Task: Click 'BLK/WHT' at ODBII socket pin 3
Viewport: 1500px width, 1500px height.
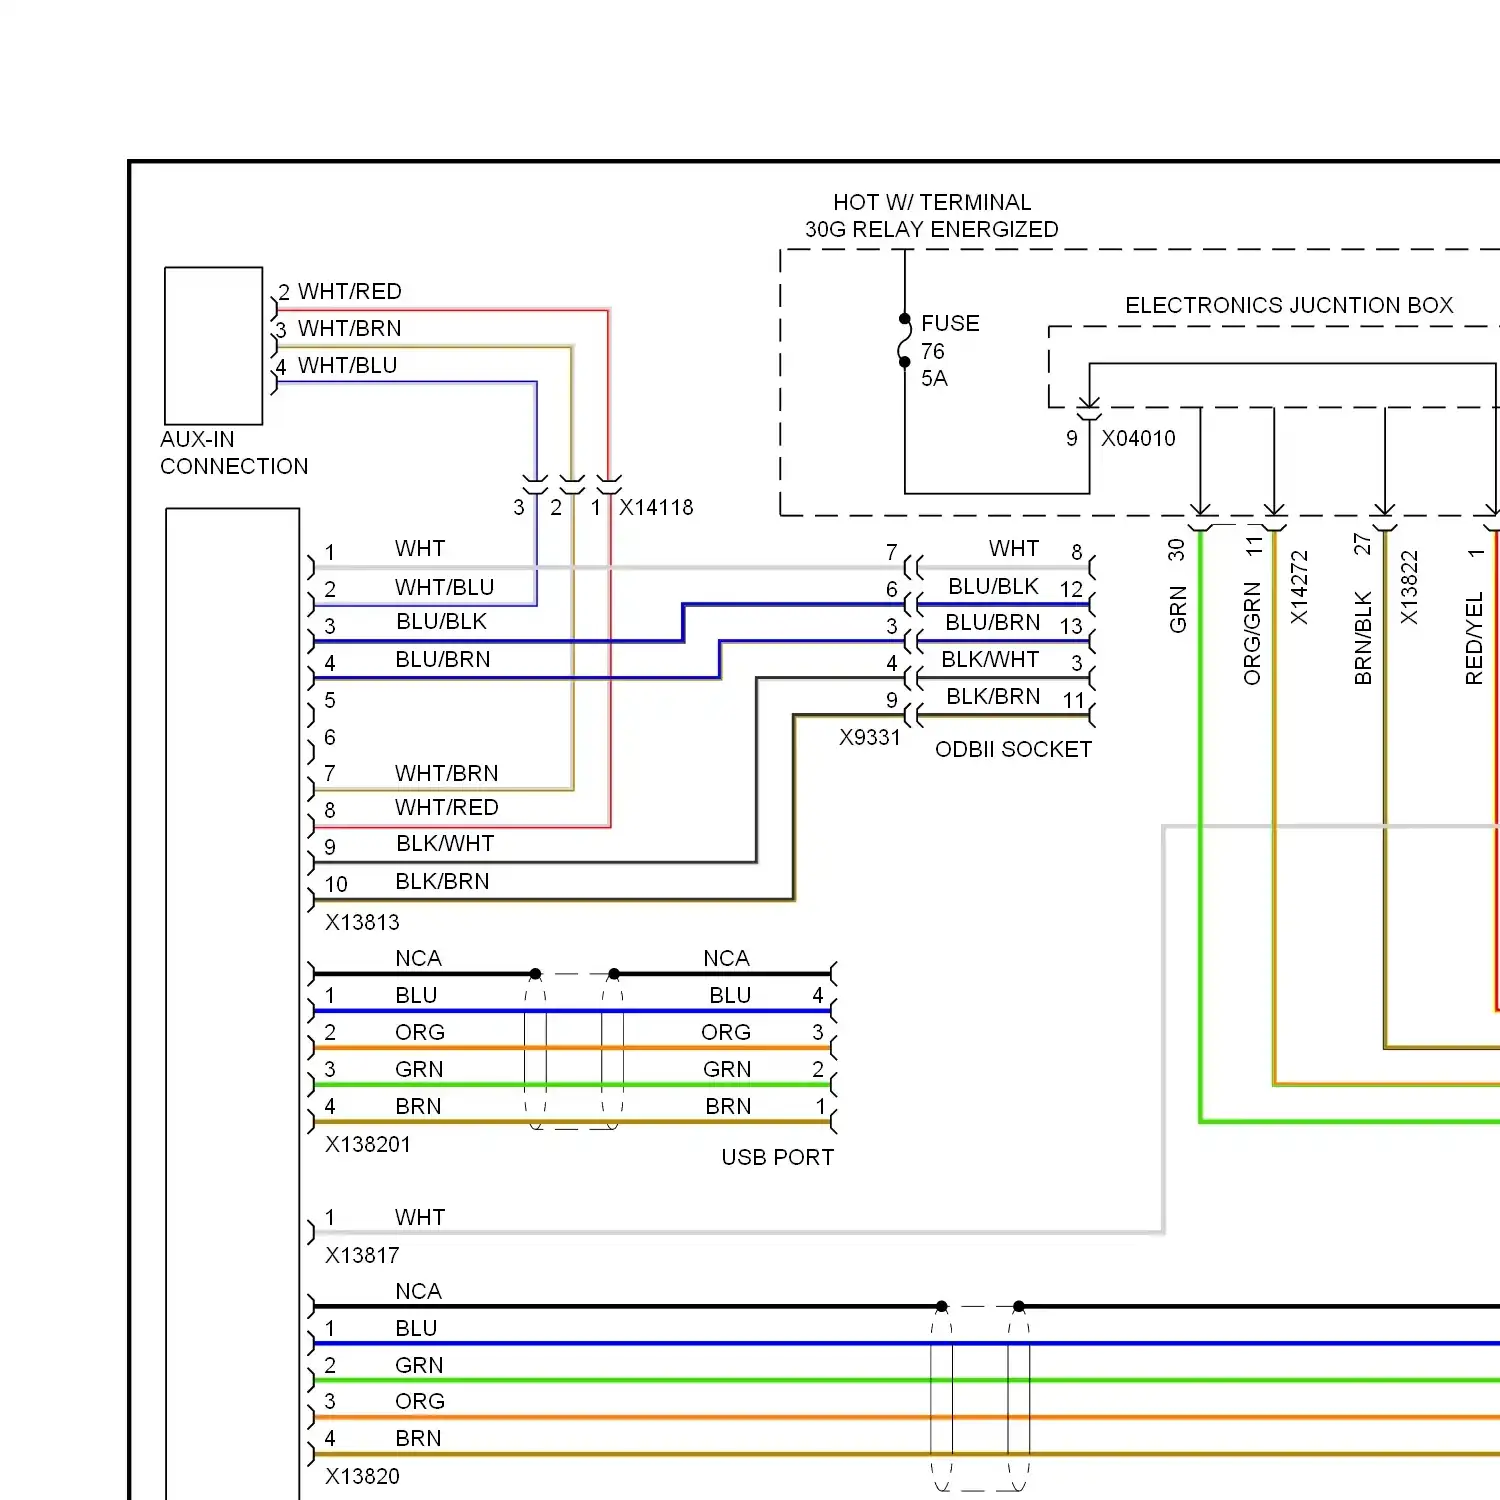Action: tap(990, 659)
